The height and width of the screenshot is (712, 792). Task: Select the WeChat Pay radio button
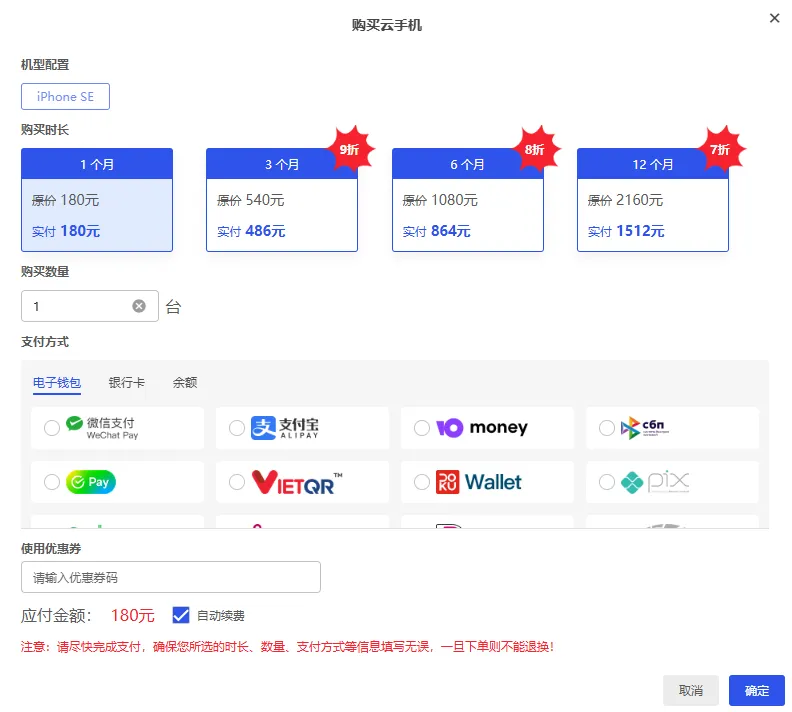[52, 428]
